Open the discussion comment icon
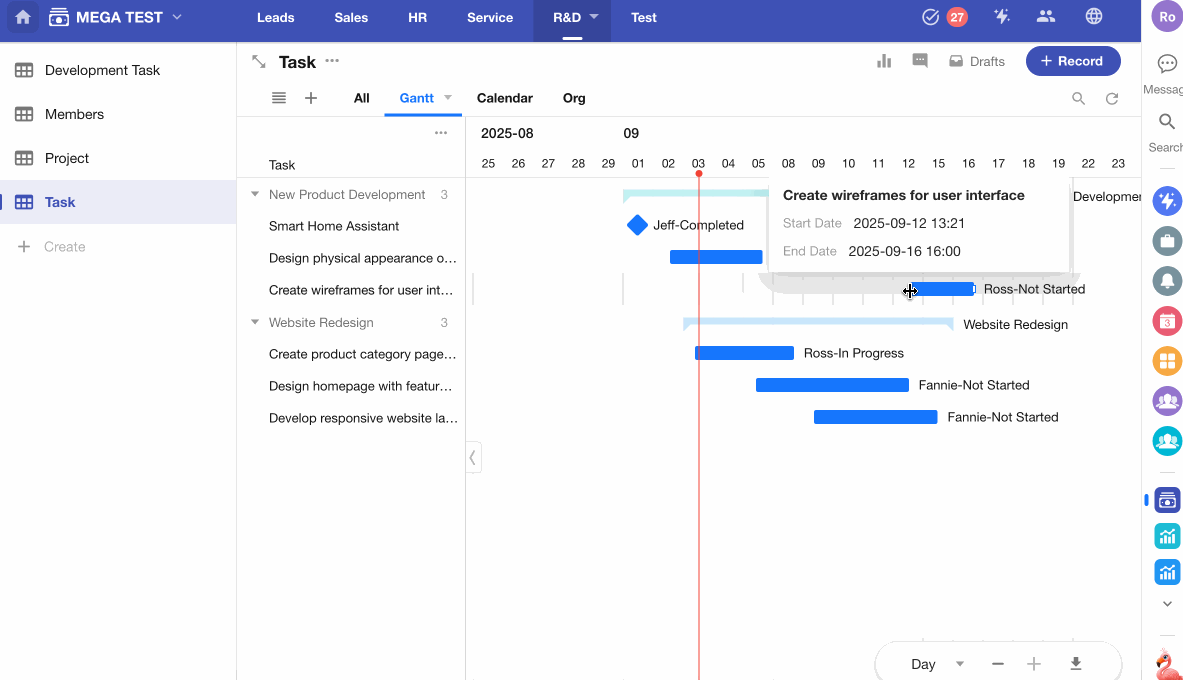The width and height of the screenshot is (1183, 680). (x=920, y=61)
